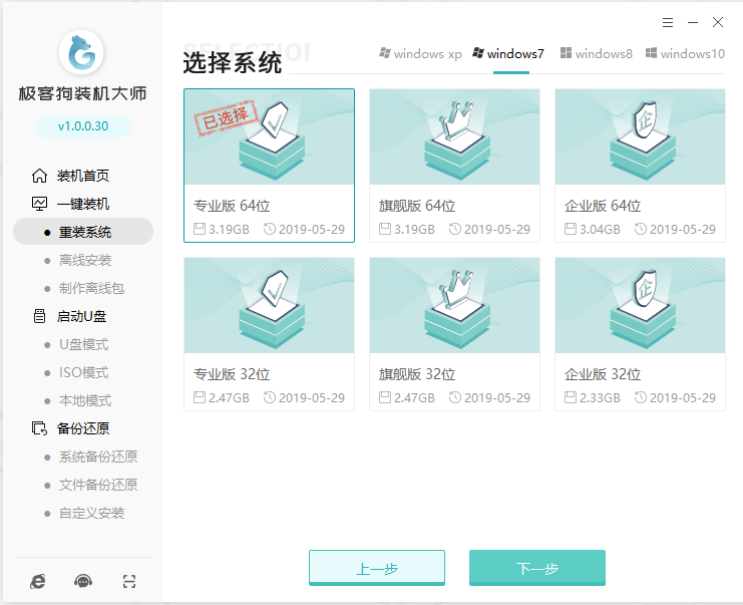Choose the 企业版 64位 system card

tap(640, 165)
